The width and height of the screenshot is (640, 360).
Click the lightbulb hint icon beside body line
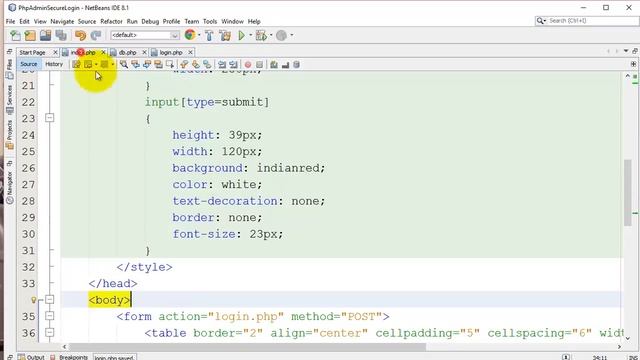[34, 300]
